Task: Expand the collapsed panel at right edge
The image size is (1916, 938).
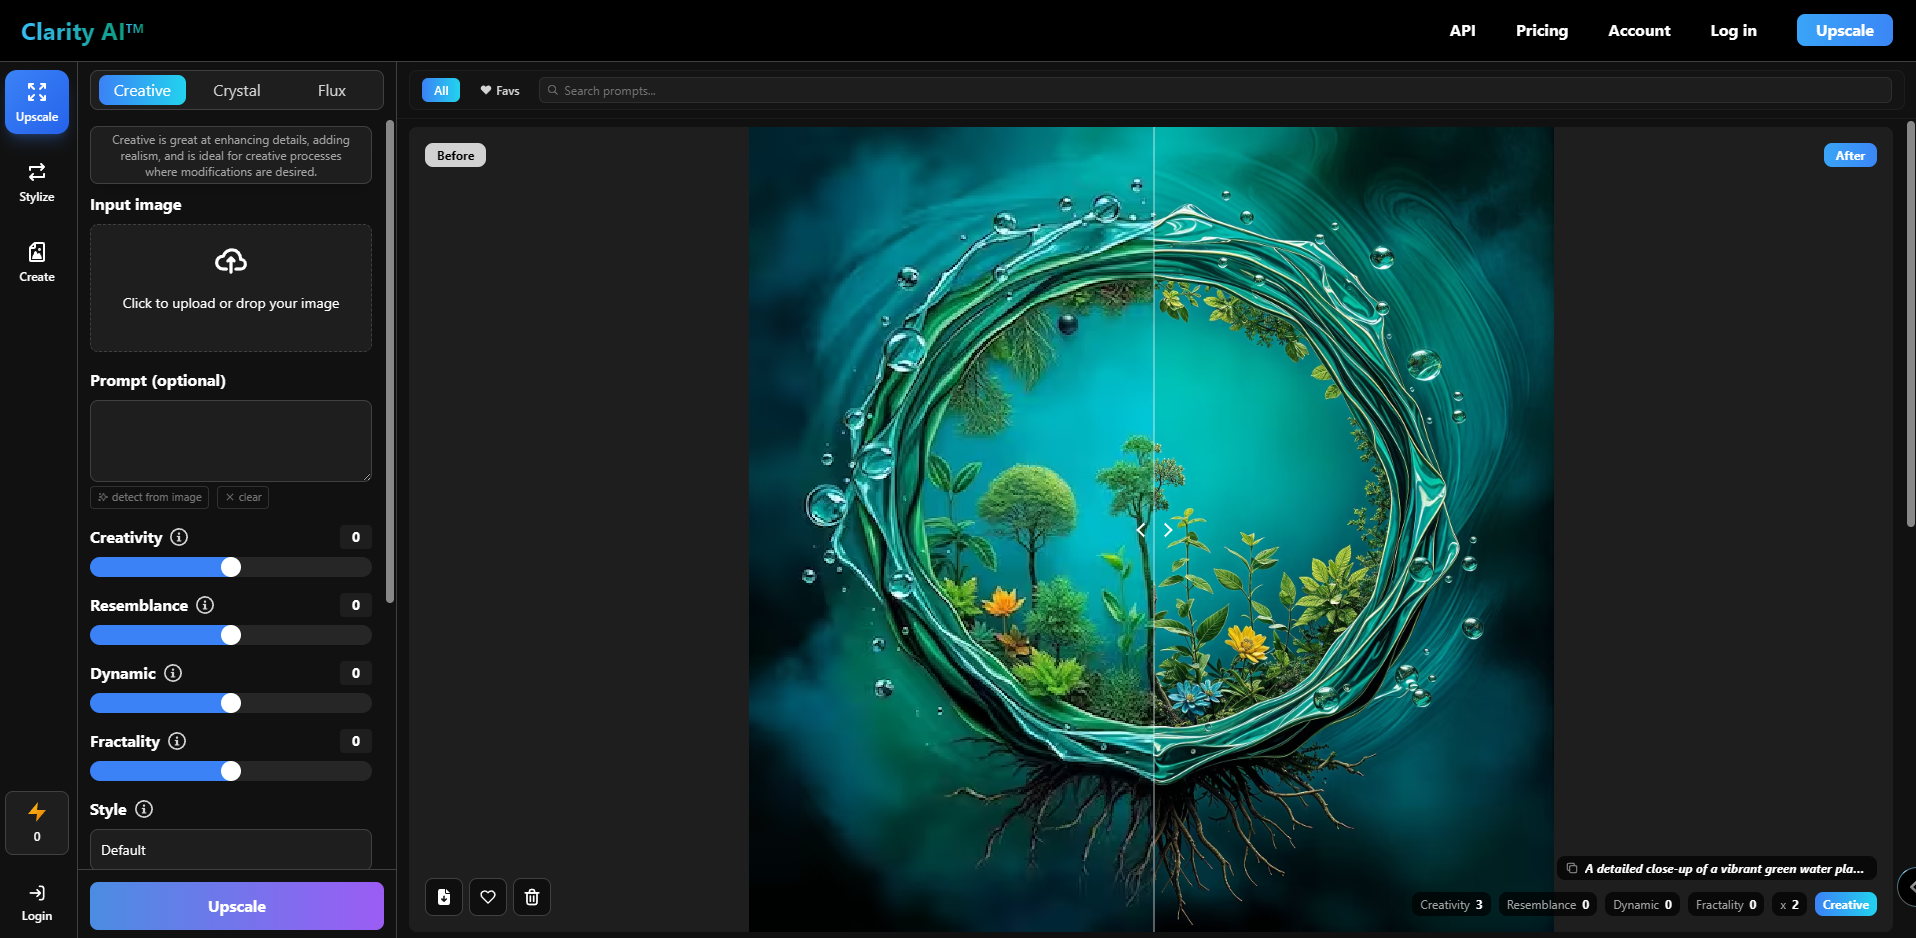Action: 1907,887
